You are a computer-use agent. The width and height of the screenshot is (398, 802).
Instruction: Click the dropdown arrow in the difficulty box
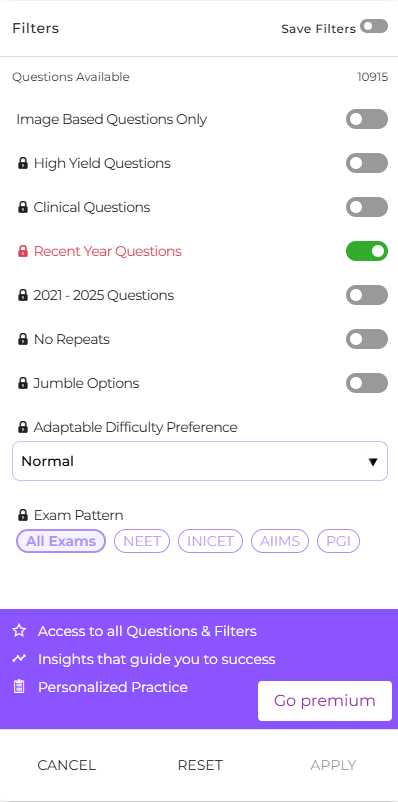[x=373, y=462]
